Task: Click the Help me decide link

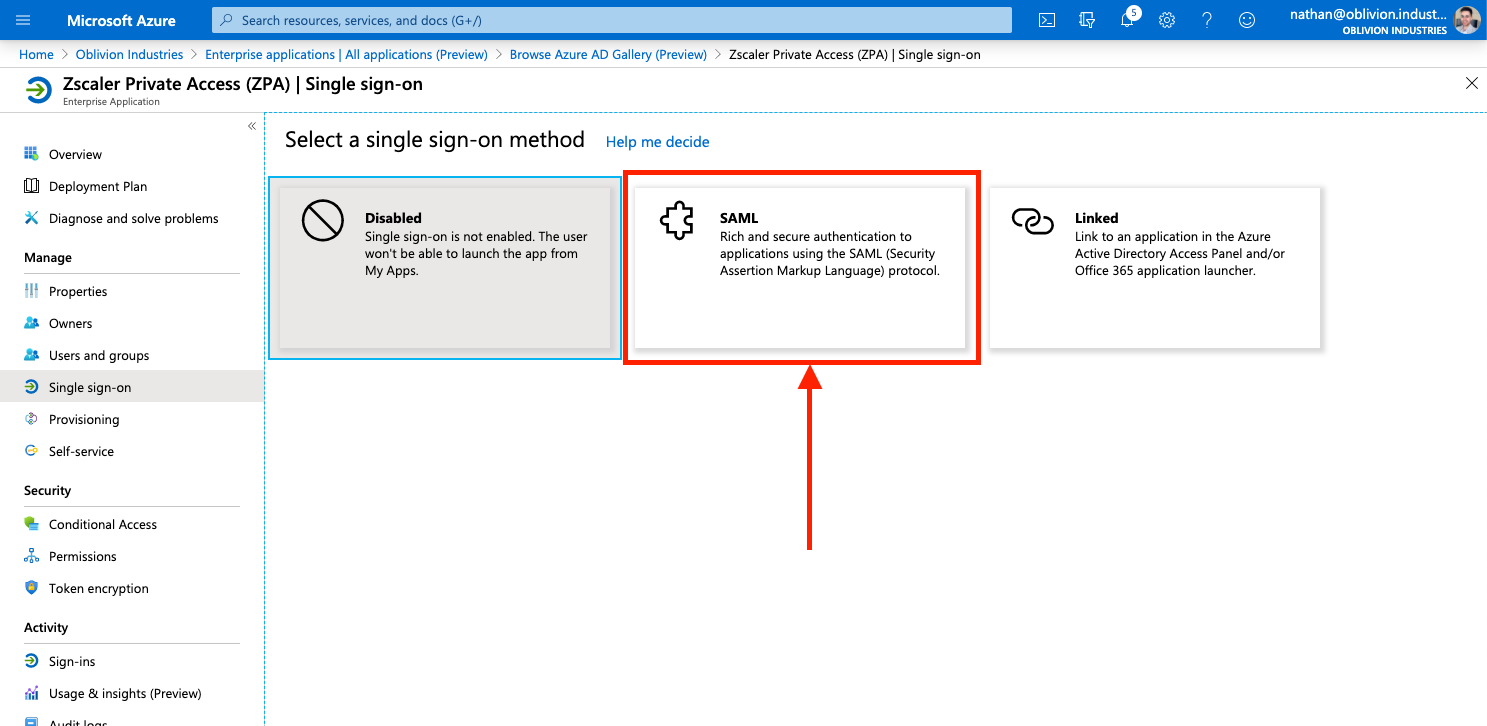Action: click(657, 142)
